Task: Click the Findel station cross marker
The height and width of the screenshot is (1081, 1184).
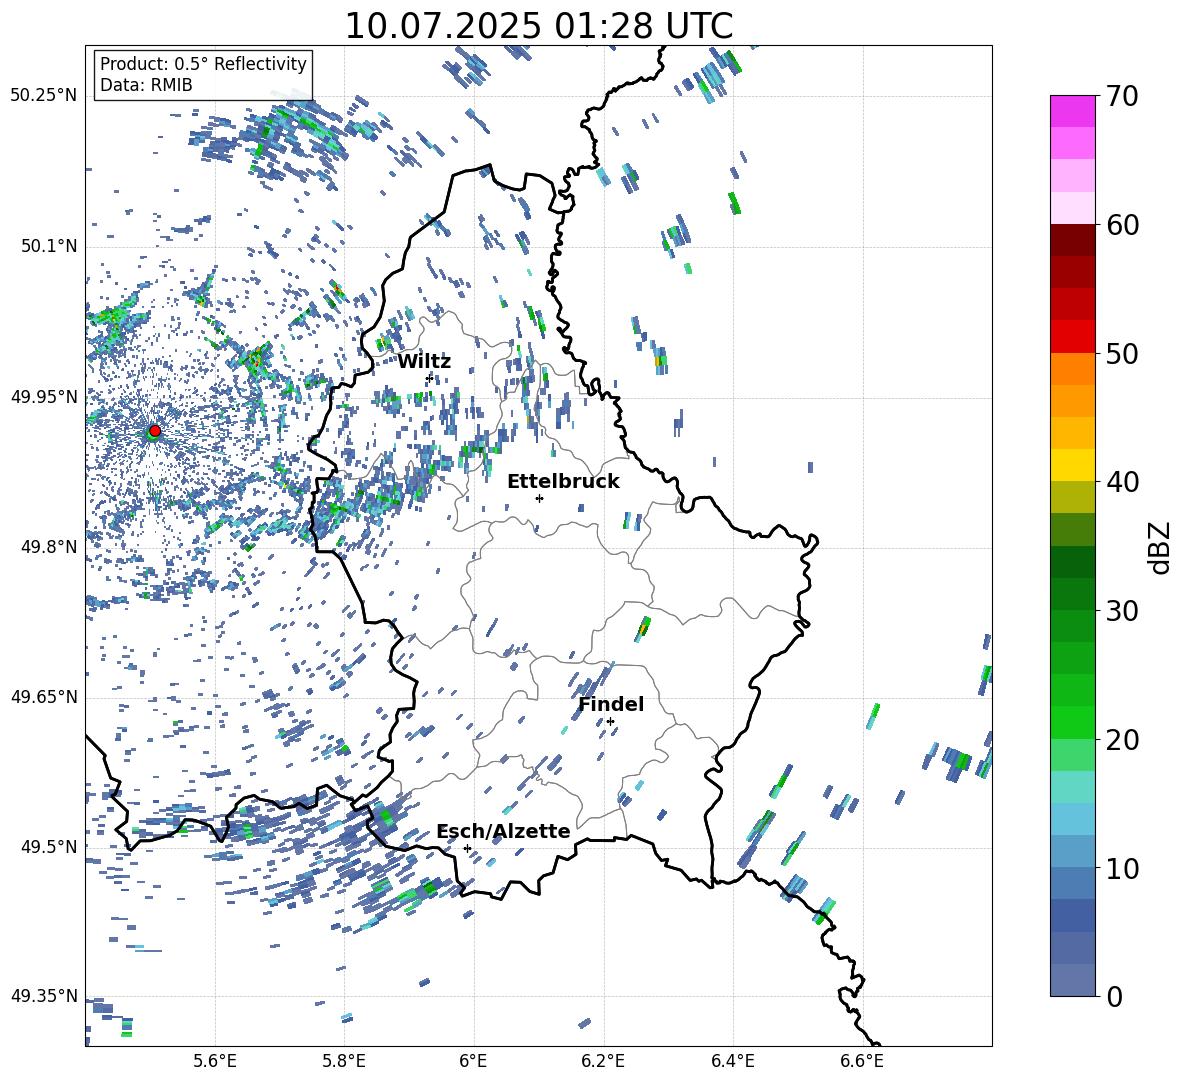Action: point(610,722)
